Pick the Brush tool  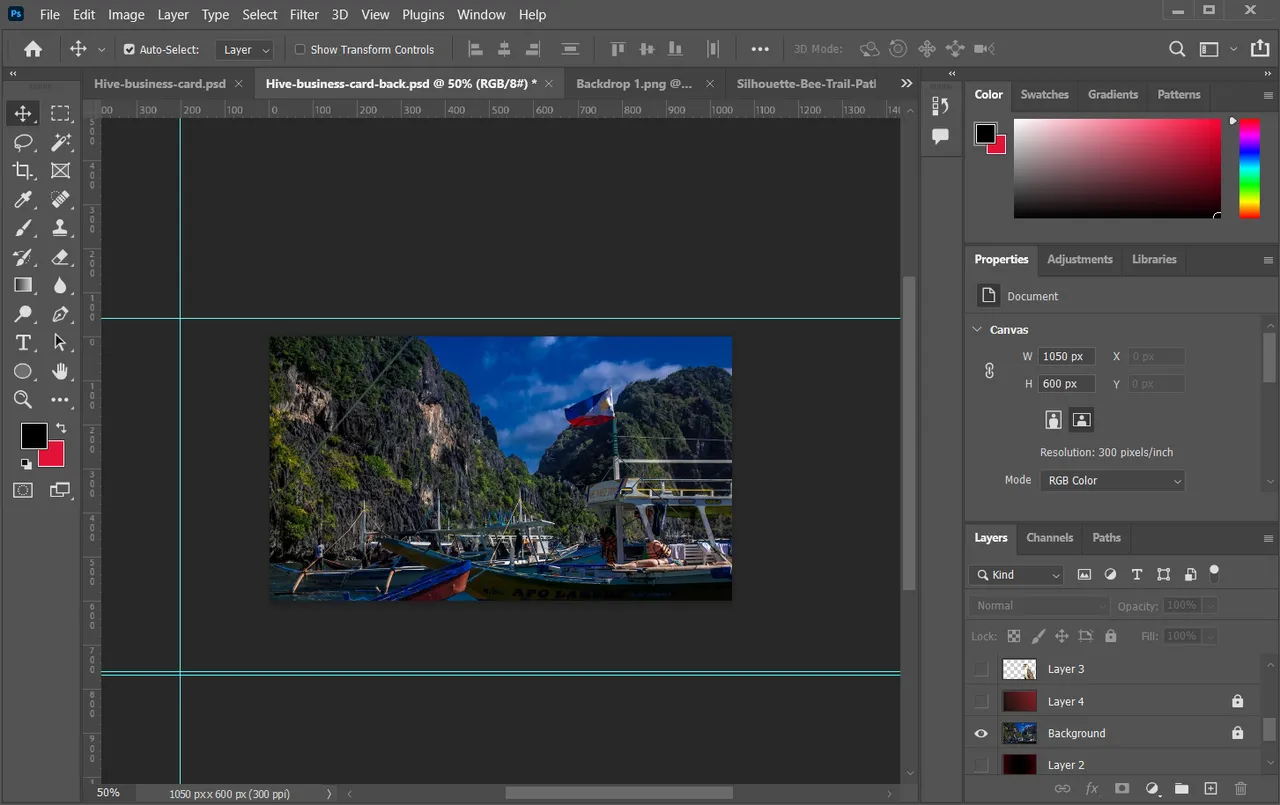pos(23,228)
